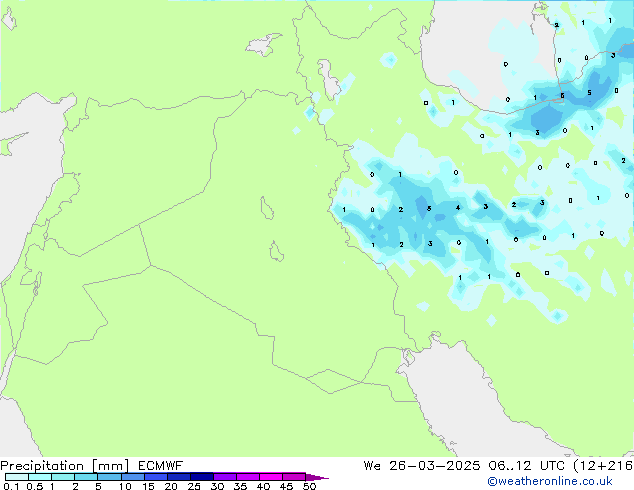The width and height of the screenshot is (634, 490).
Task: Click the 'ECMWF' model label
Action: click(161, 466)
